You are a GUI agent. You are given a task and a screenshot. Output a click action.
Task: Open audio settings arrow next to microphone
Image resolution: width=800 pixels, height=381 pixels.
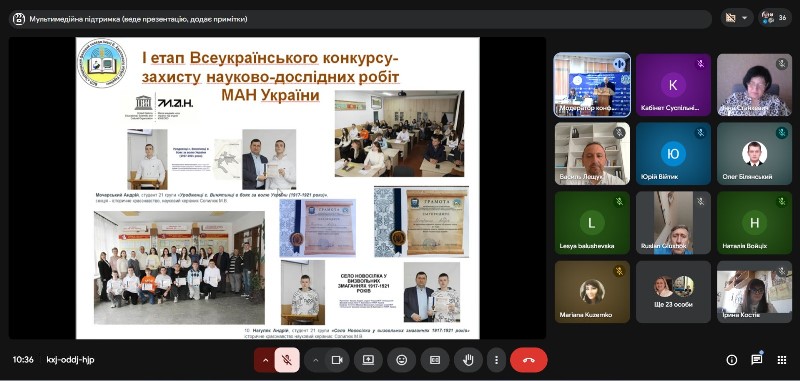tap(265, 360)
